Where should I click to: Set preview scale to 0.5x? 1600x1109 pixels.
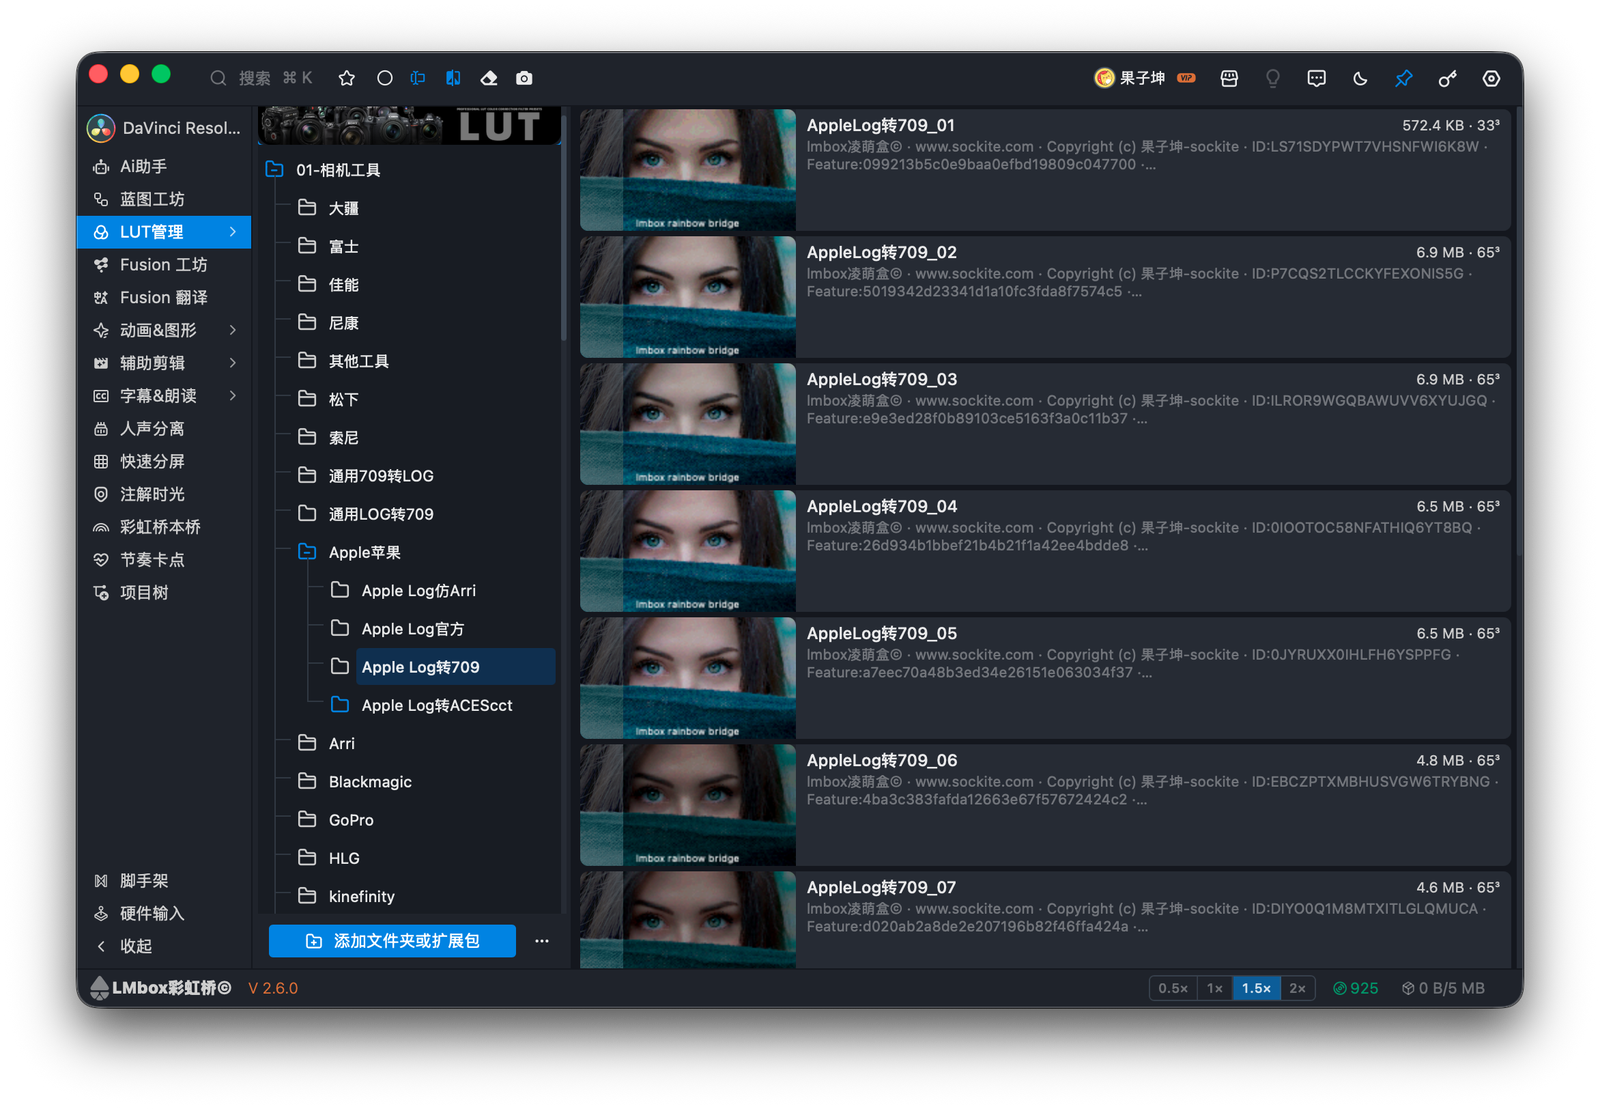[1173, 988]
